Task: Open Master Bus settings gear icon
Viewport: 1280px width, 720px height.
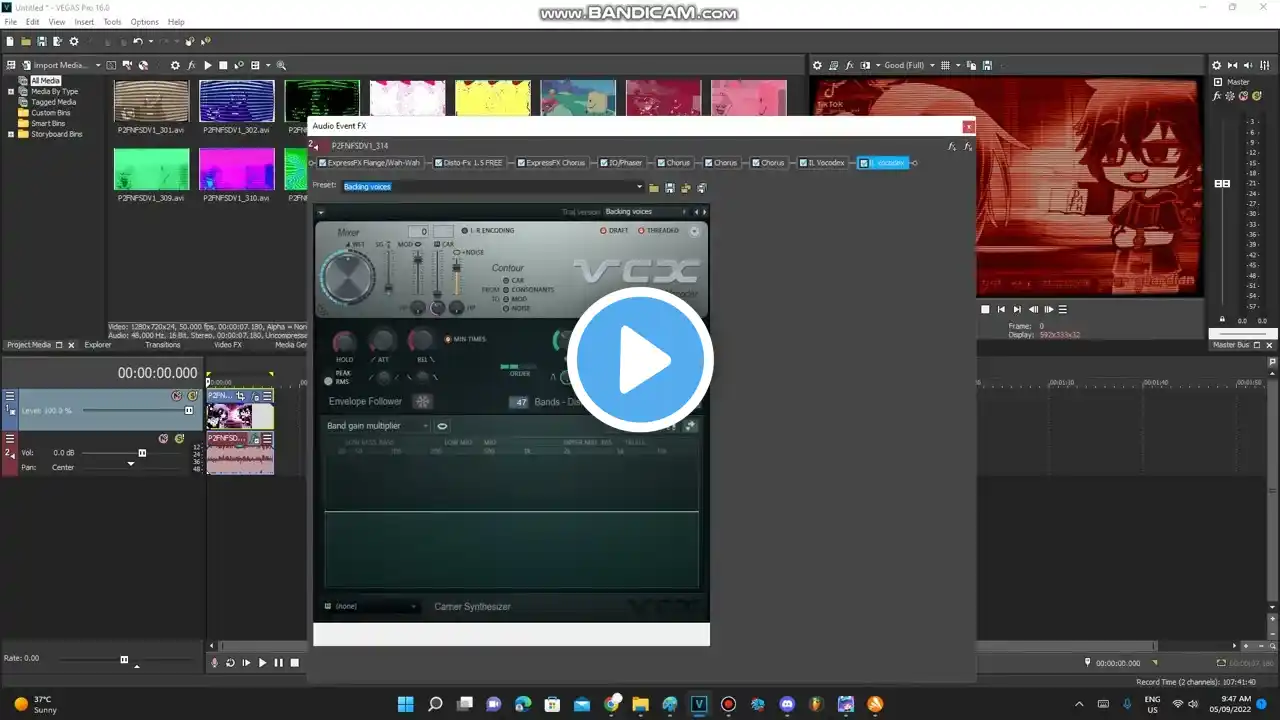Action: click(1217, 65)
